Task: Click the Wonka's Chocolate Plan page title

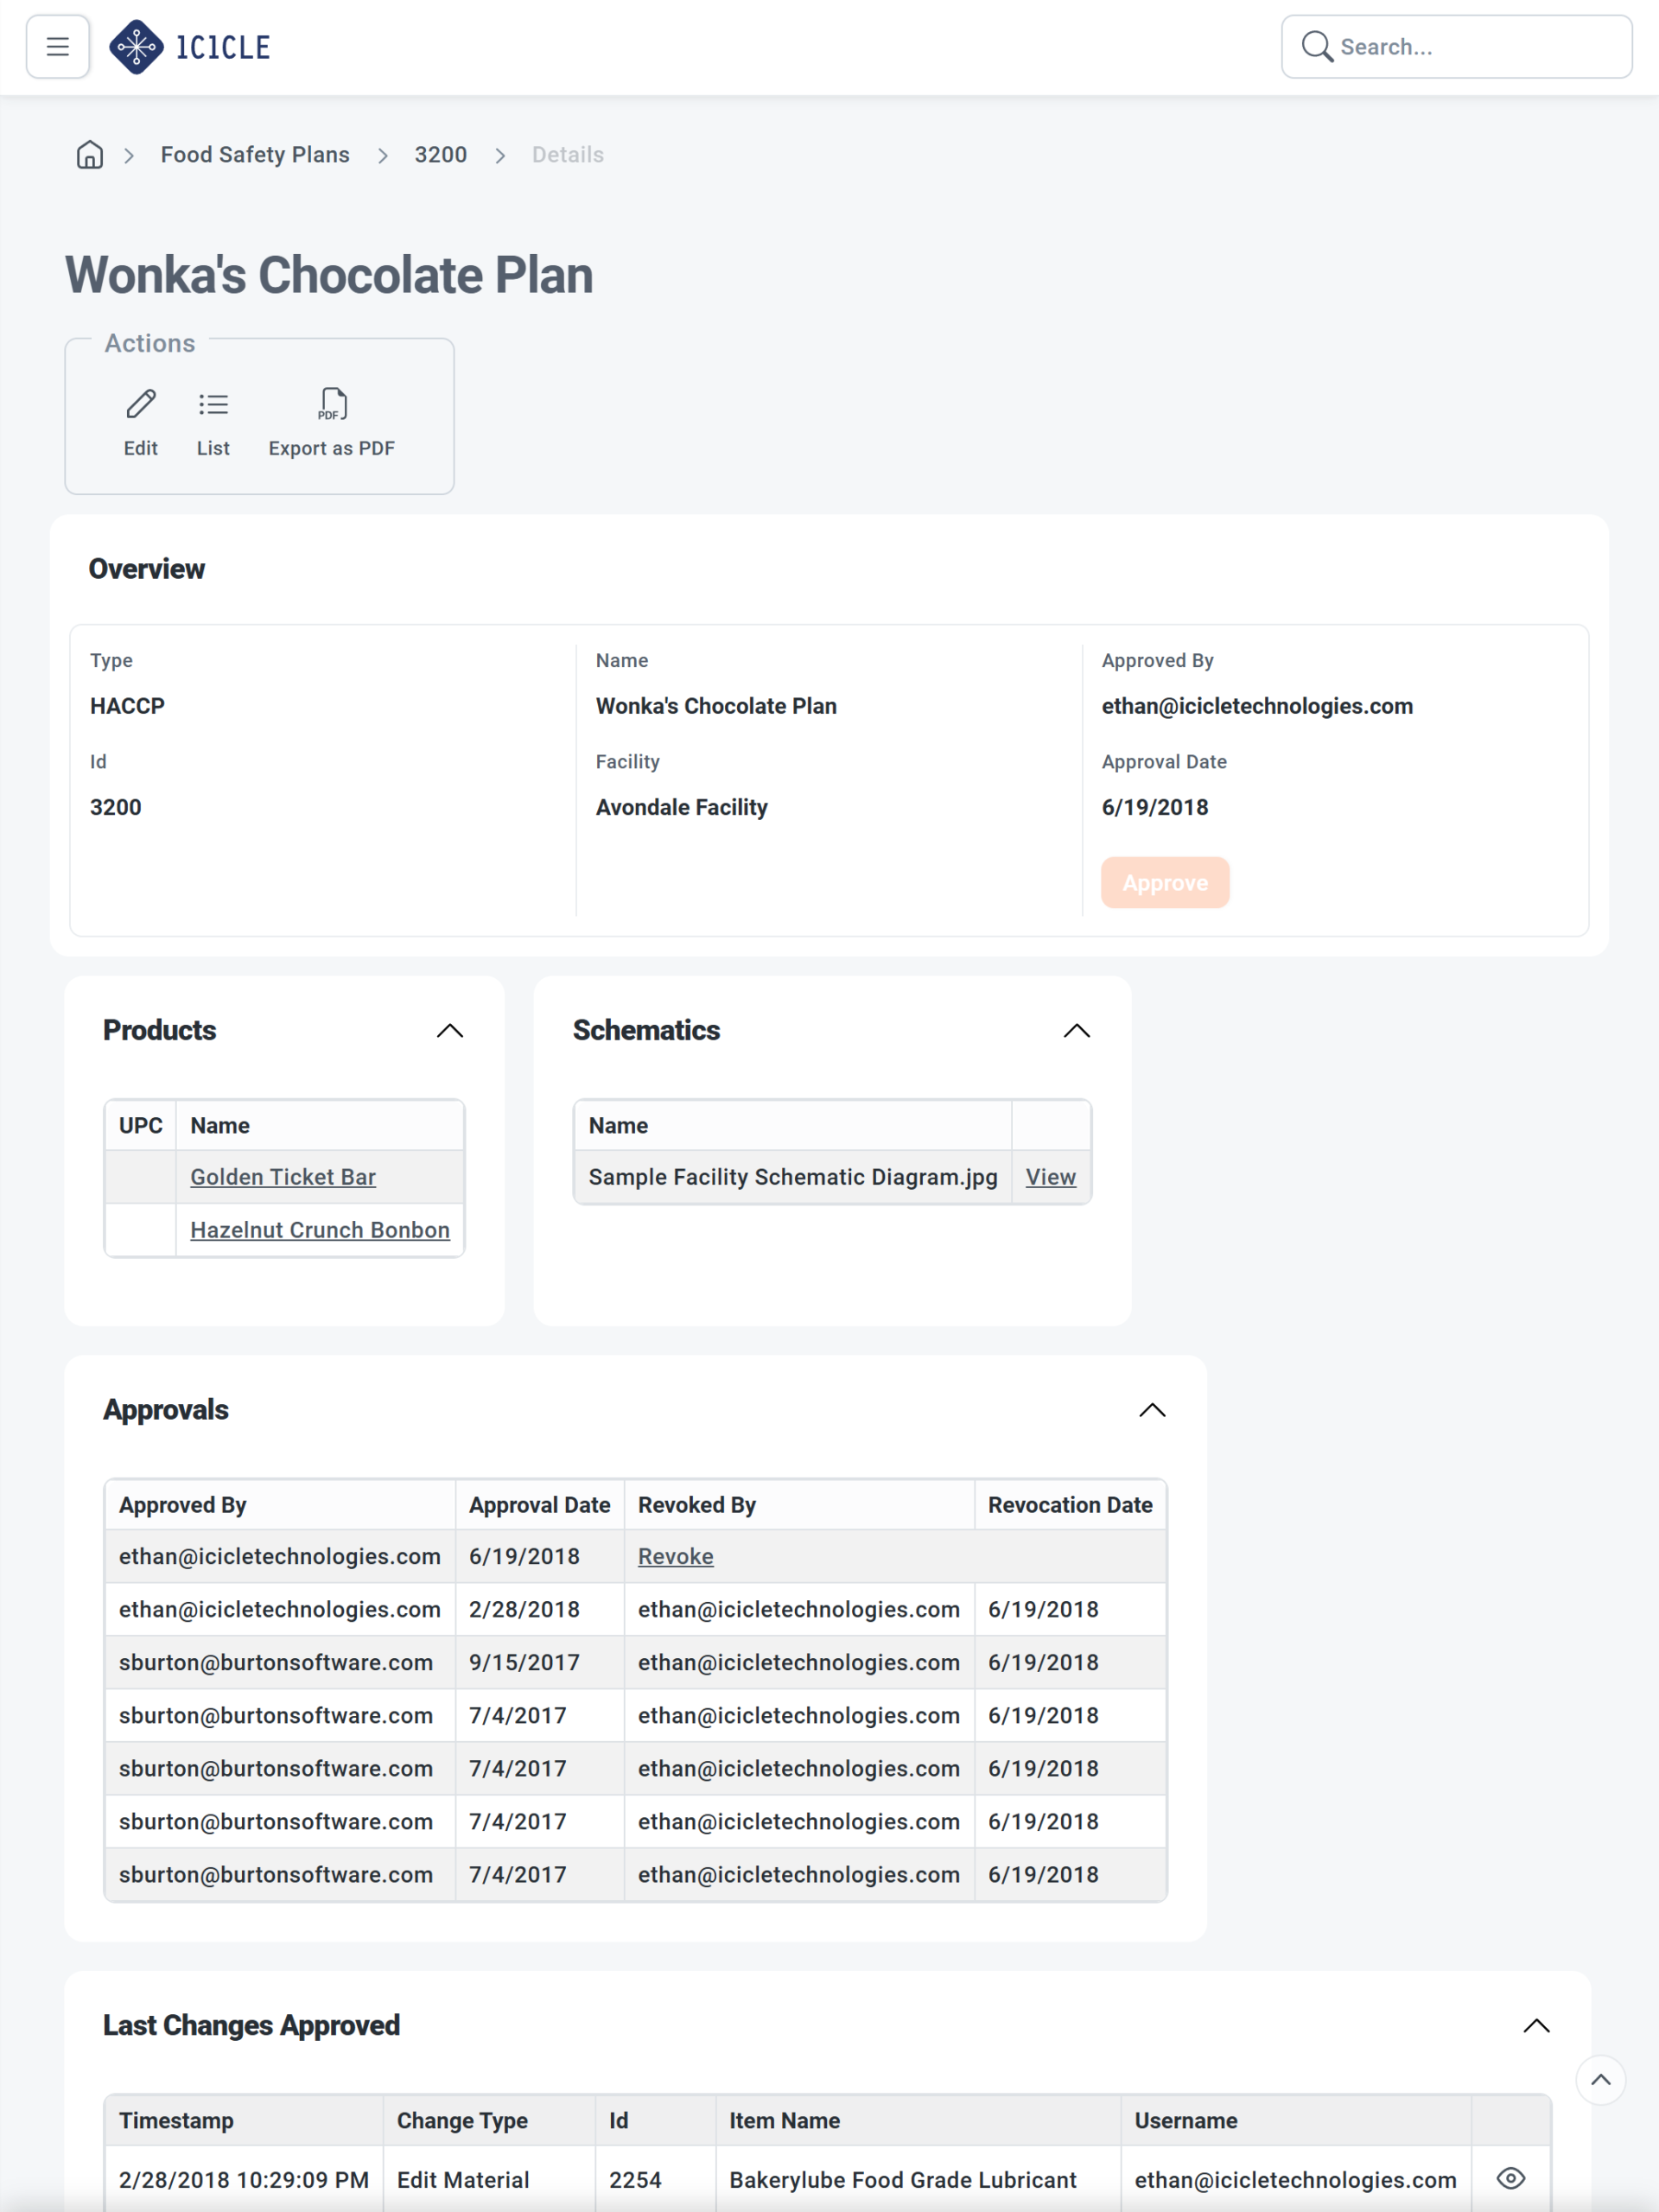Action: [x=329, y=275]
